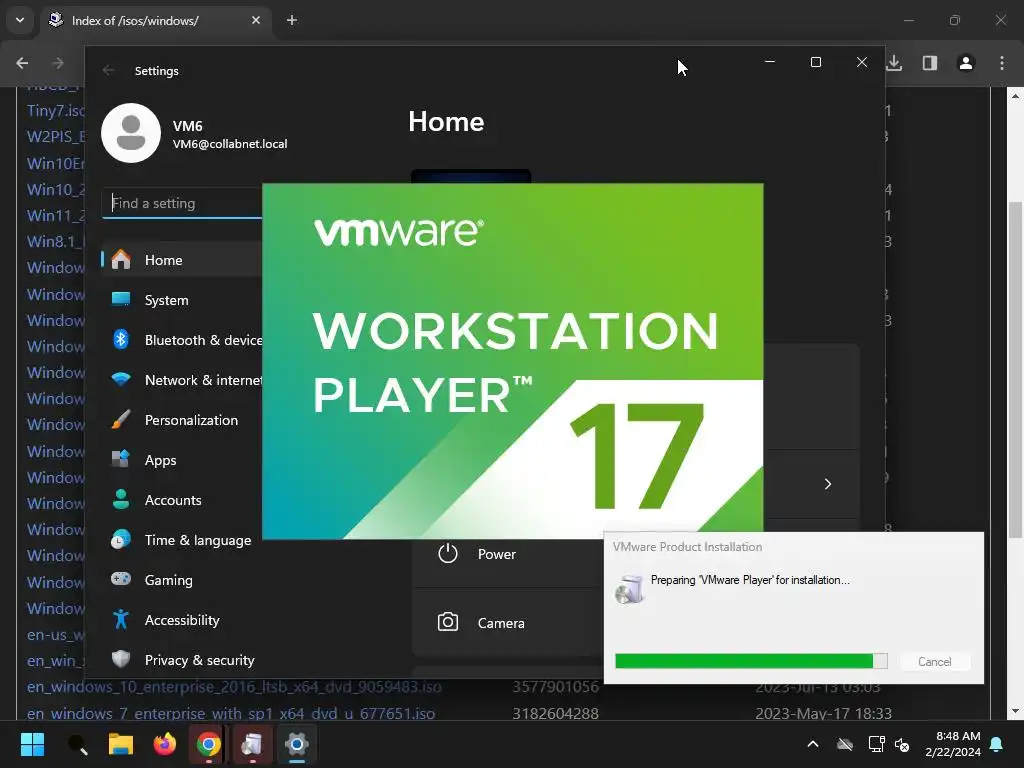The height and width of the screenshot is (768, 1024).
Task: Open the Accounts settings icon
Action: (121, 500)
